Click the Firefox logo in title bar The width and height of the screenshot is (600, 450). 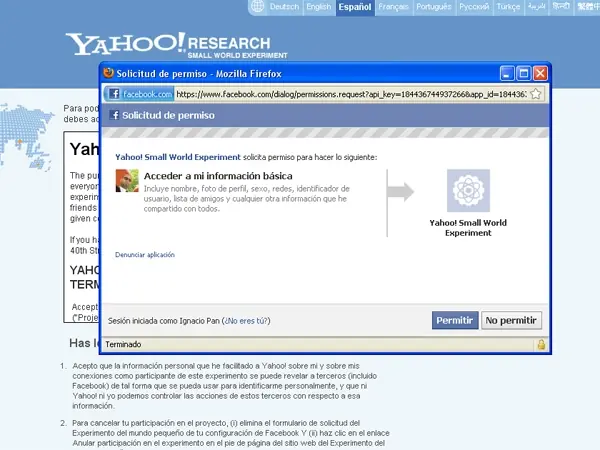coord(108,73)
